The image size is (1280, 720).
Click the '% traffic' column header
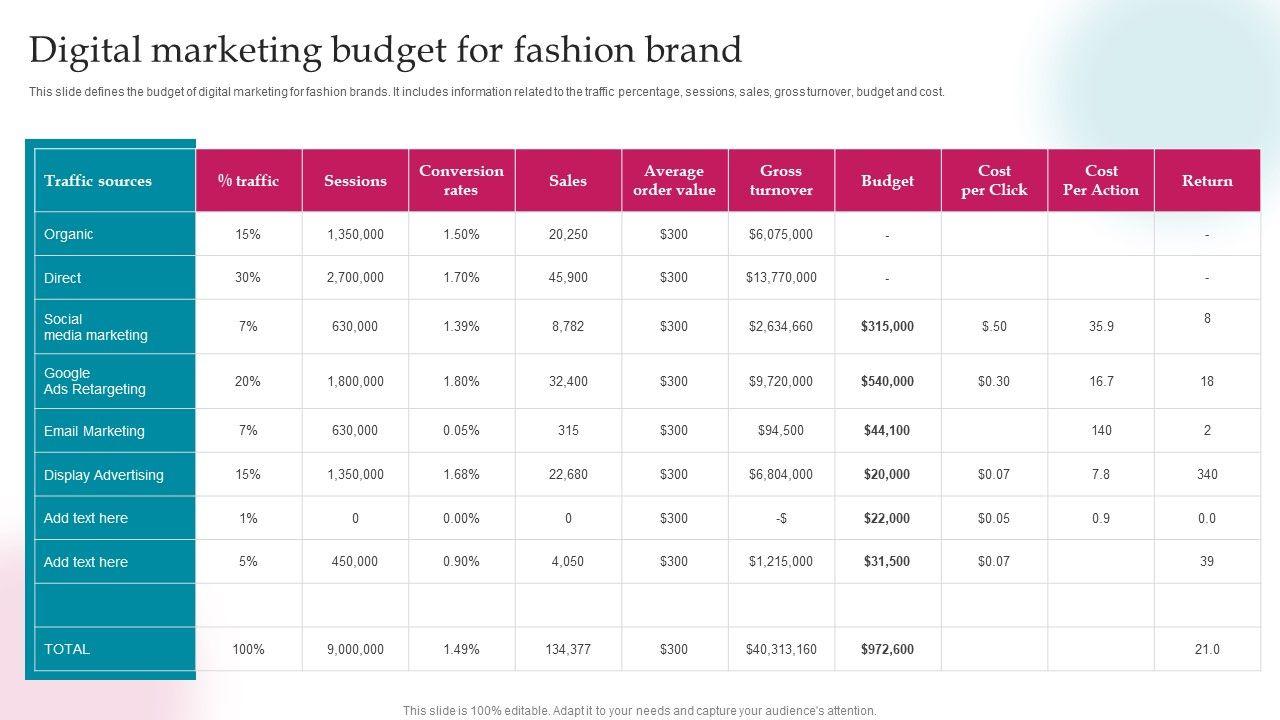tap(248, 181)
